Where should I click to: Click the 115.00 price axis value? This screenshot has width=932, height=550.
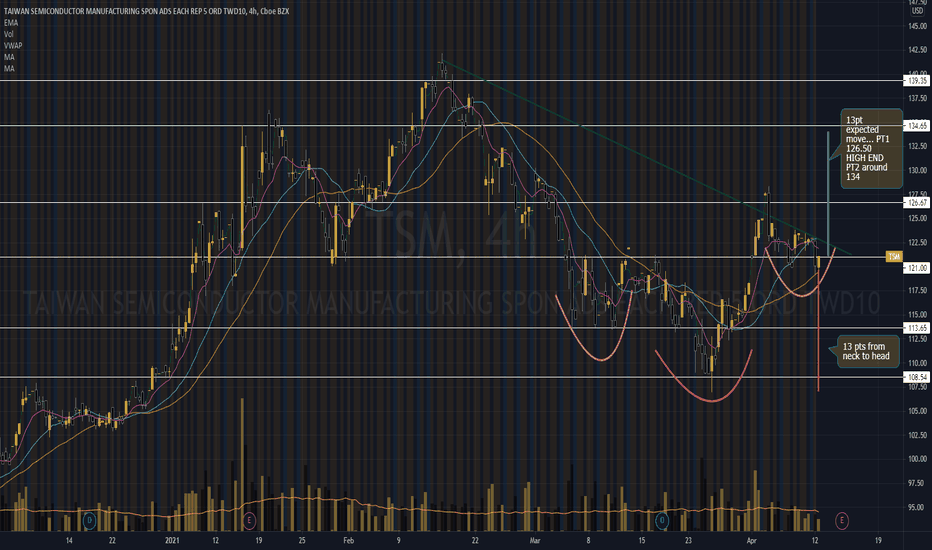pyautogui.click(x=917, y=315)
